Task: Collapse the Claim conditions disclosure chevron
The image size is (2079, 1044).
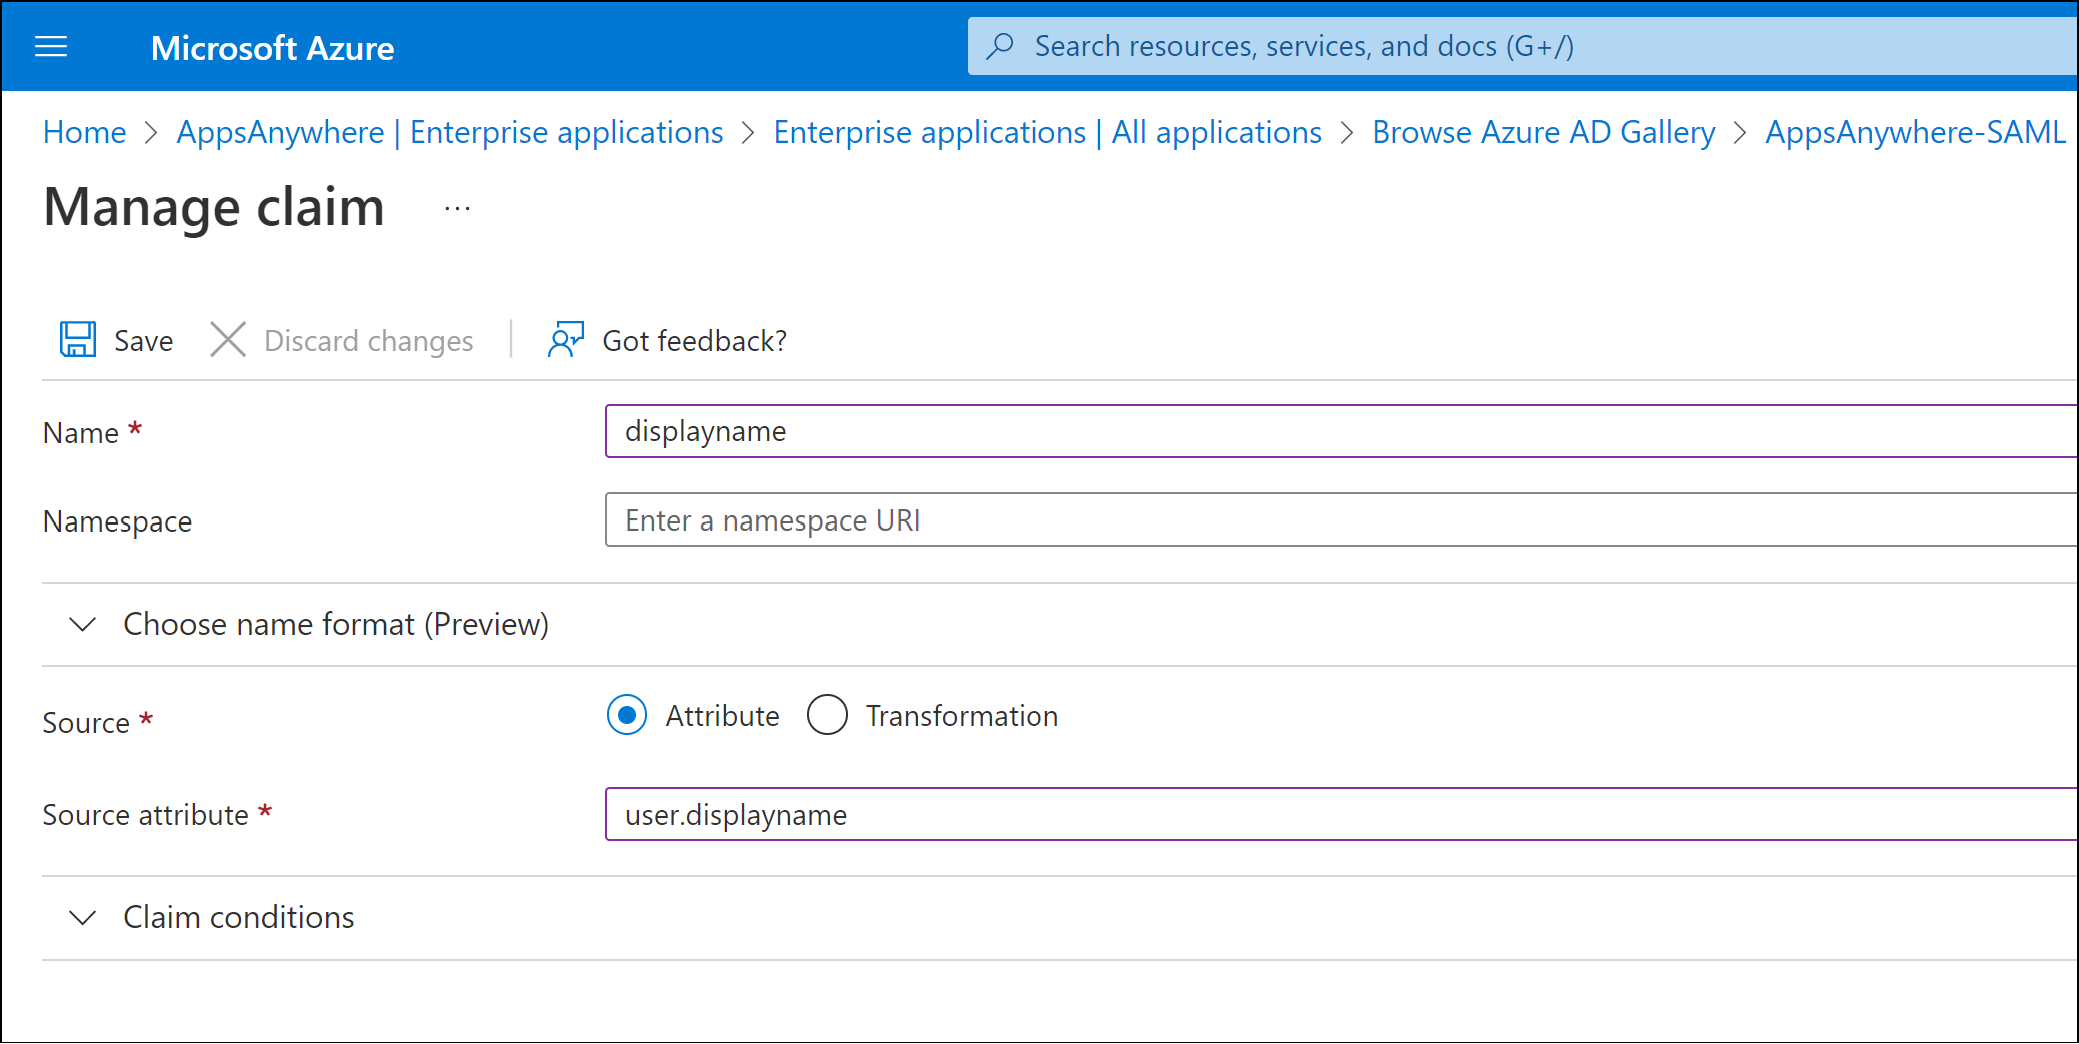Action: click(x=82, y=917)
